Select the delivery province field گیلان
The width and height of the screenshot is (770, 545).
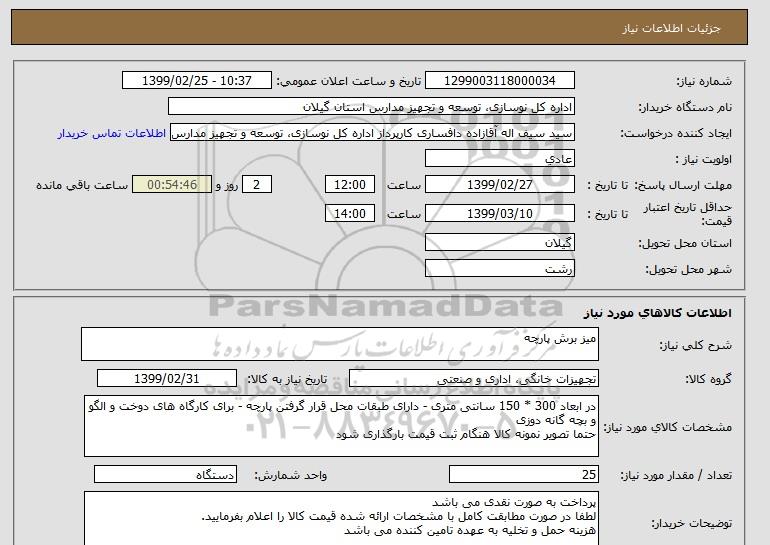coord(499,243)
